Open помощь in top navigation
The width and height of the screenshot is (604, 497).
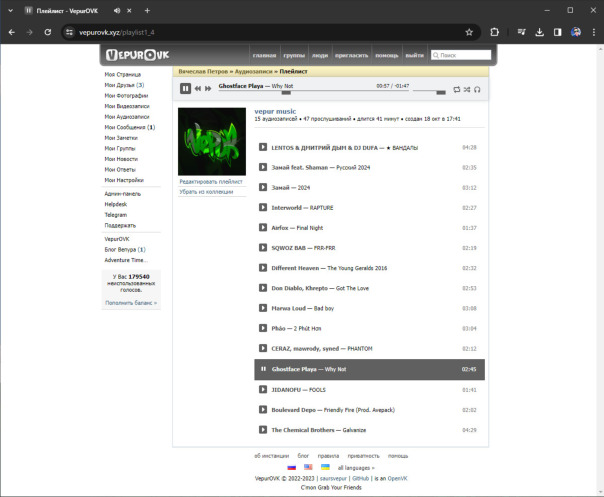pos(387,55)
